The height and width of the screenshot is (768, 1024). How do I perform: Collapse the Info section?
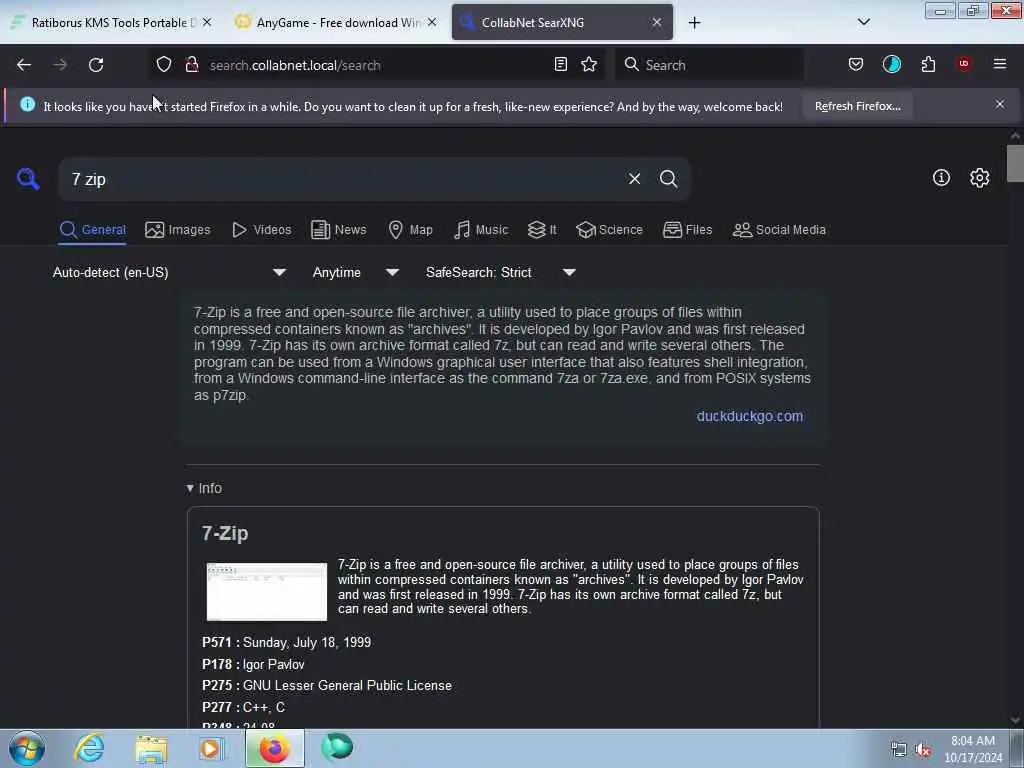[204, 488]
